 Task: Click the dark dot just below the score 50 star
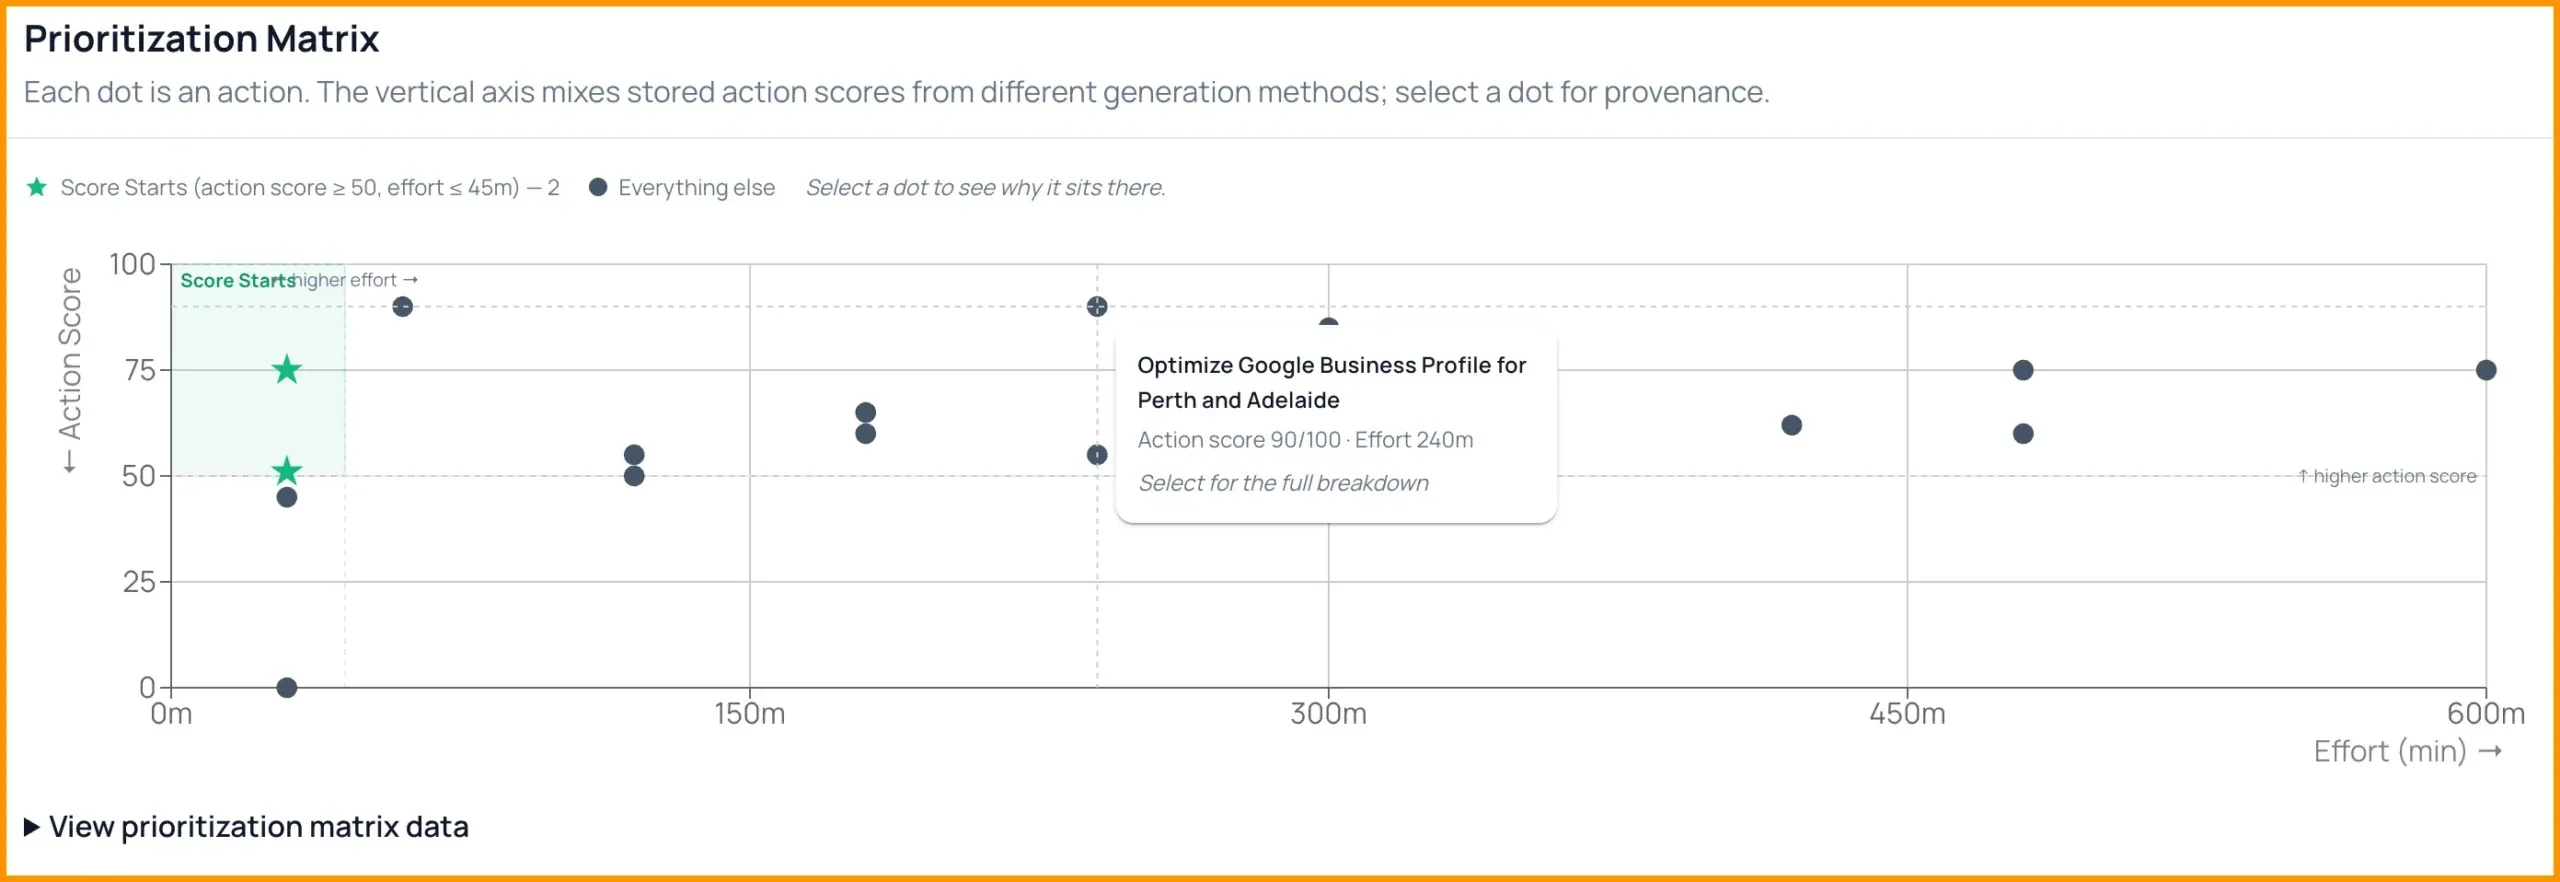click(x=287, y=498)
